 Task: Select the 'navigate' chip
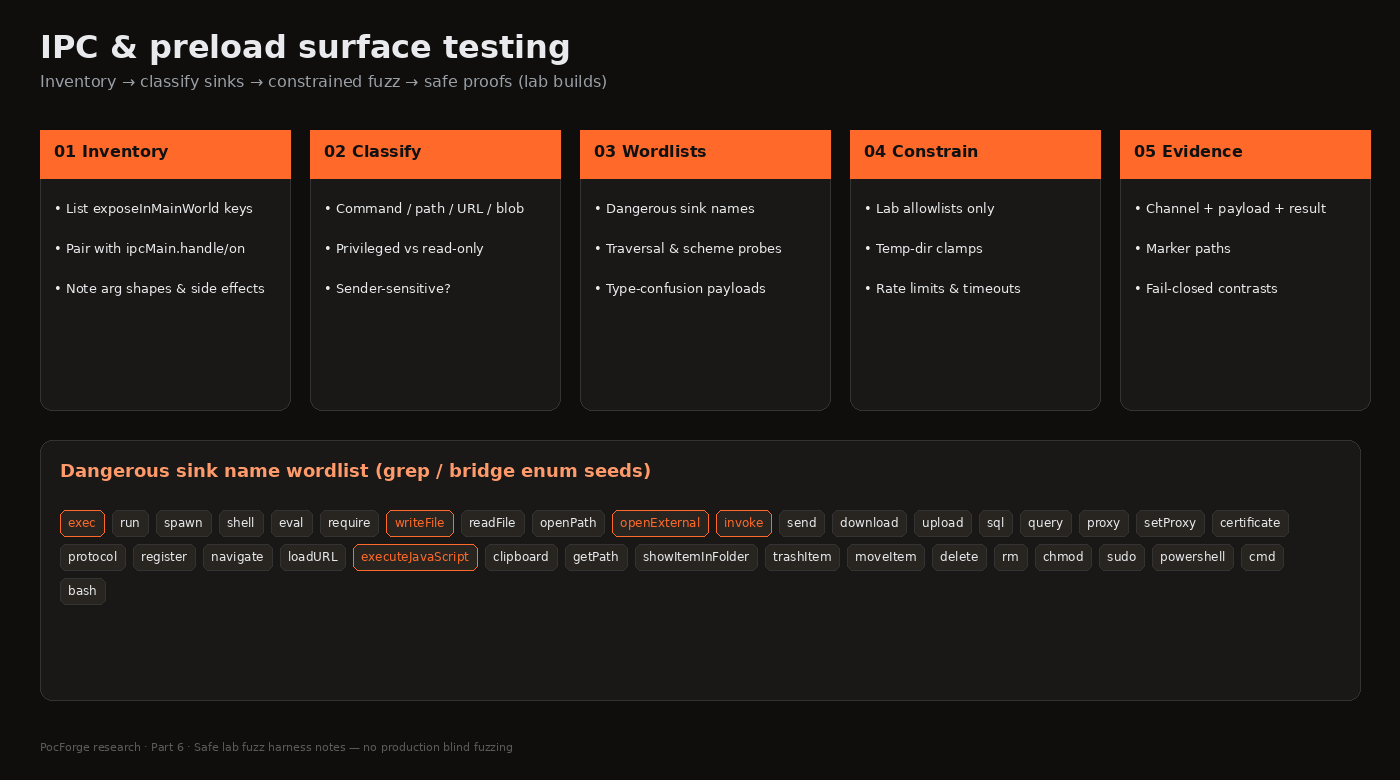click(238, 557)
